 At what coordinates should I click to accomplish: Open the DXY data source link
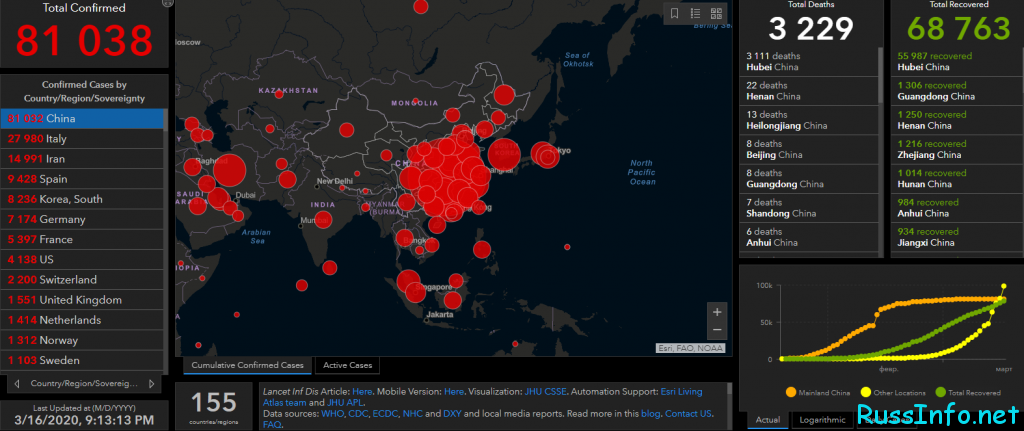pyautogui.click(x=452, y=414)
